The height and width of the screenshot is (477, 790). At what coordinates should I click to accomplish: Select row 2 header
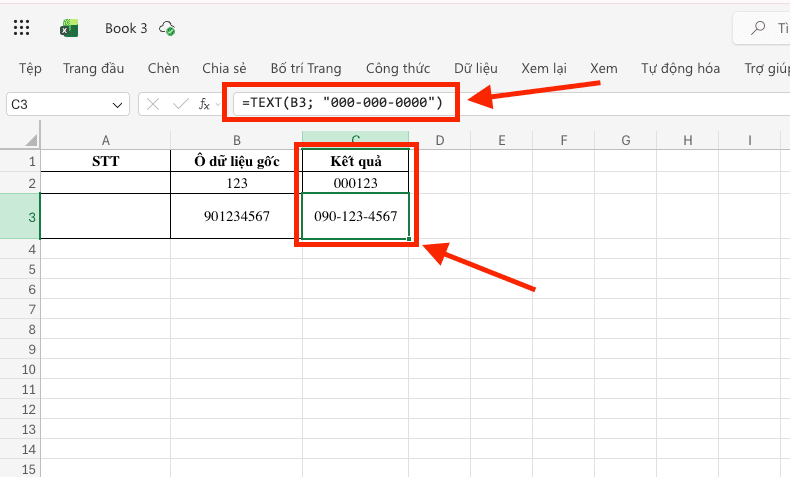click(20, 183)
